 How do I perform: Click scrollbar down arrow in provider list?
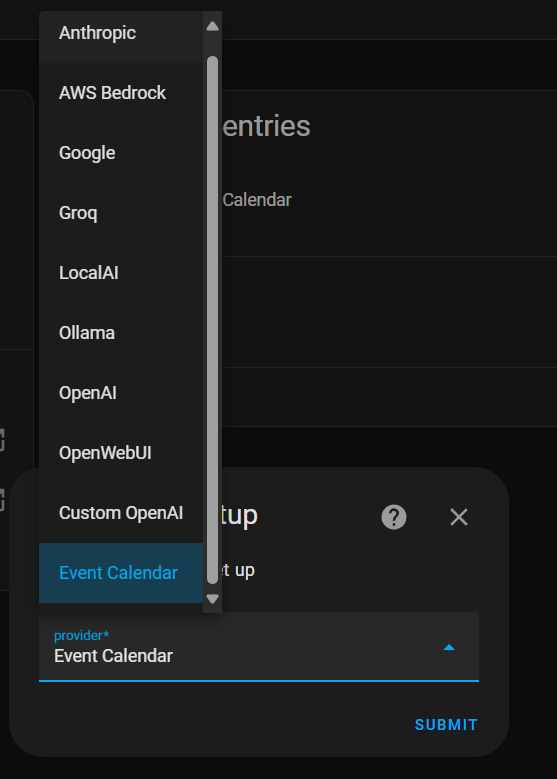tap(213, 599)
